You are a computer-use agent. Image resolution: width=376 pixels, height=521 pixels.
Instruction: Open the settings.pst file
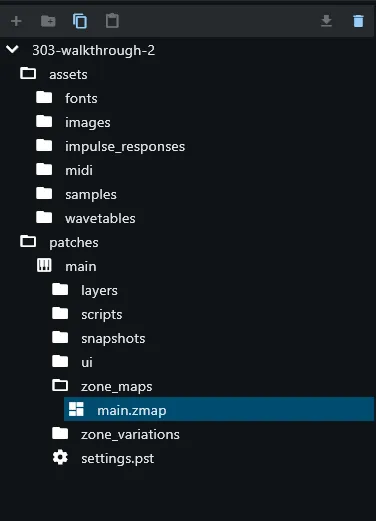118,459
